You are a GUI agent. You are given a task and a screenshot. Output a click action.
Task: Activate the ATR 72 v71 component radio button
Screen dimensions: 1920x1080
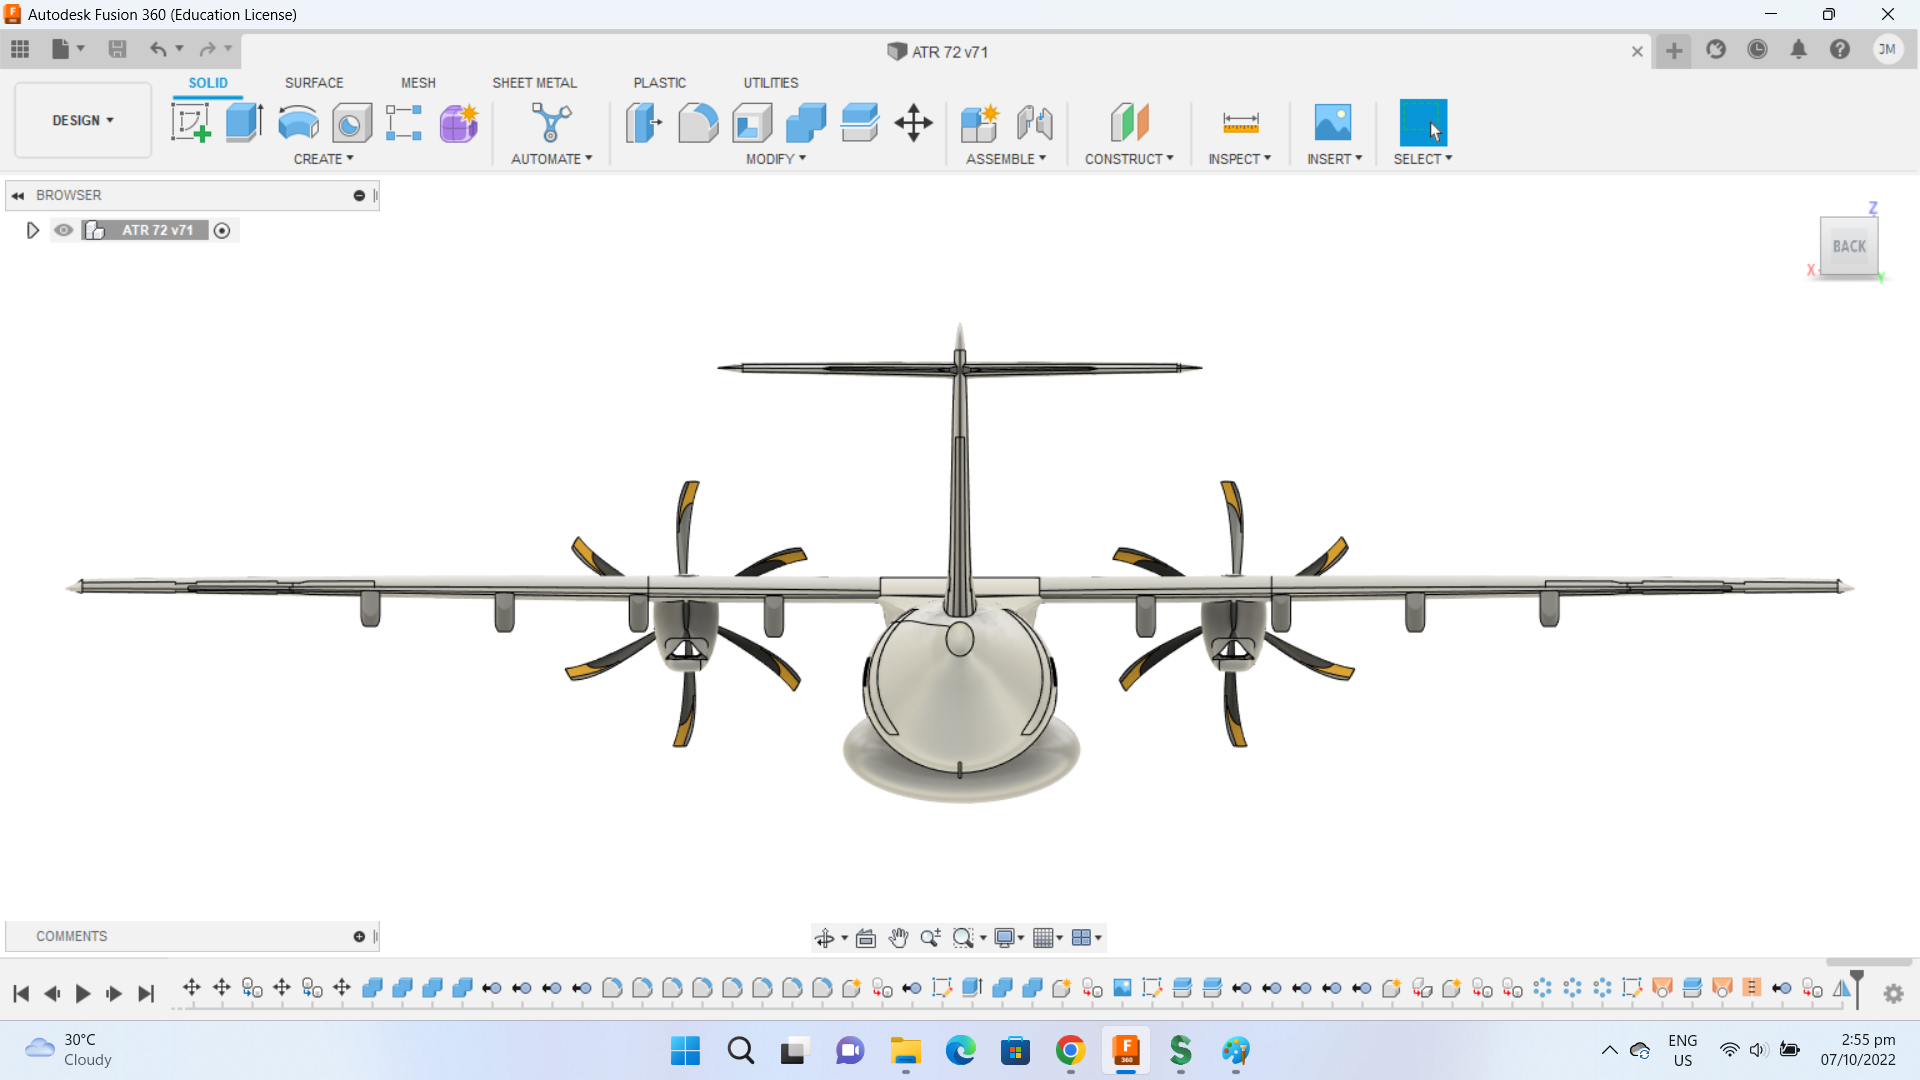click(222, 231)
